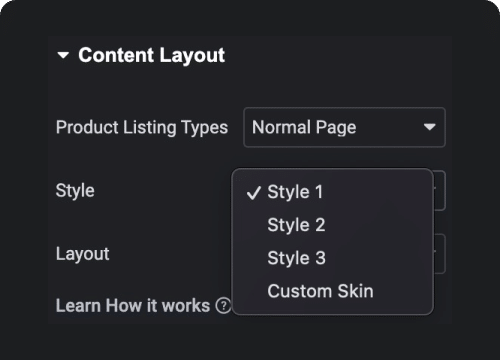Click the Normal Page selected value text
The height and width of the screenshot is (360, 500).
pos(304,127)
